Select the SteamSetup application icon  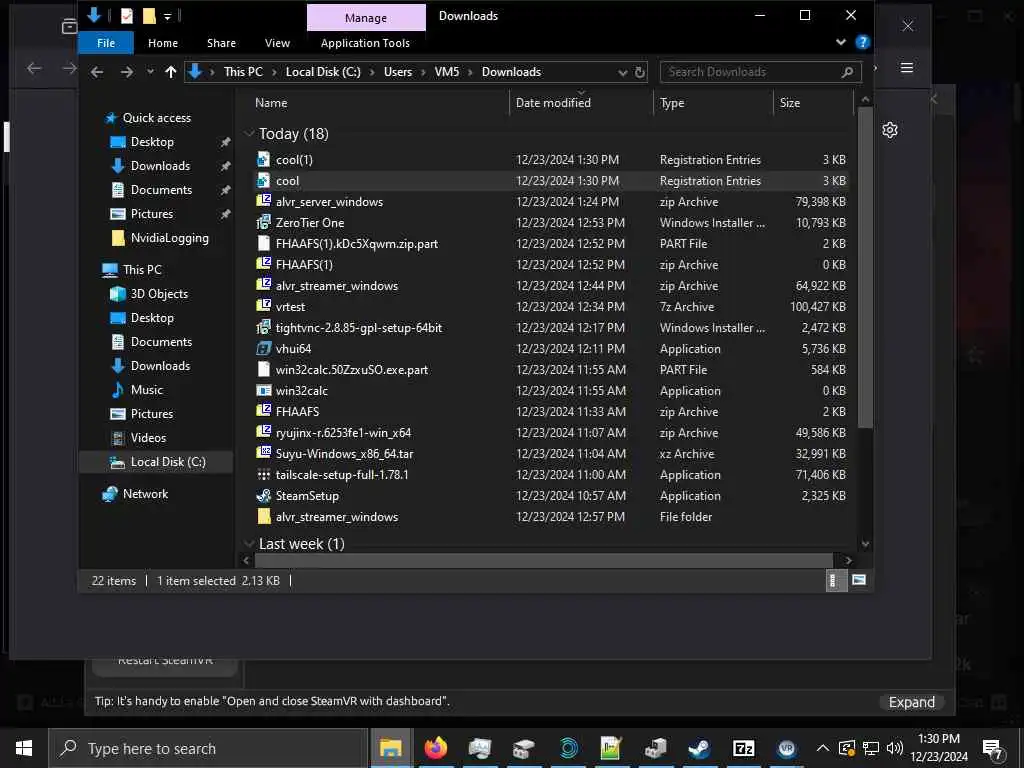click(x=263, y=496)
